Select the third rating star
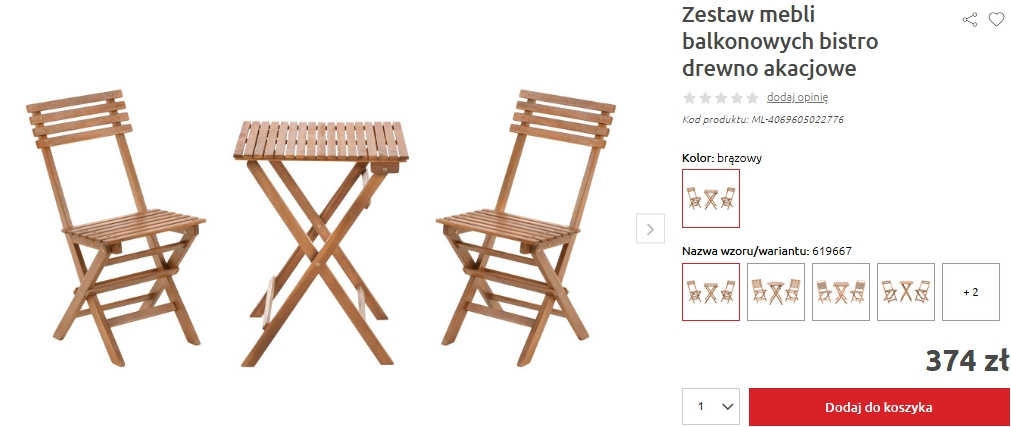 click(721, 98)
